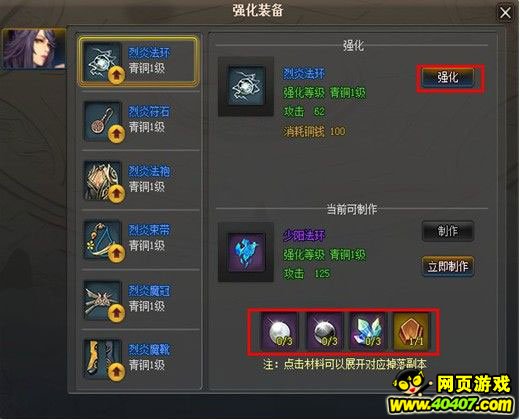Click the upgrade arrow on 烈炎符石
Screen dimensions: 520x420
click(x=116, y=134)
